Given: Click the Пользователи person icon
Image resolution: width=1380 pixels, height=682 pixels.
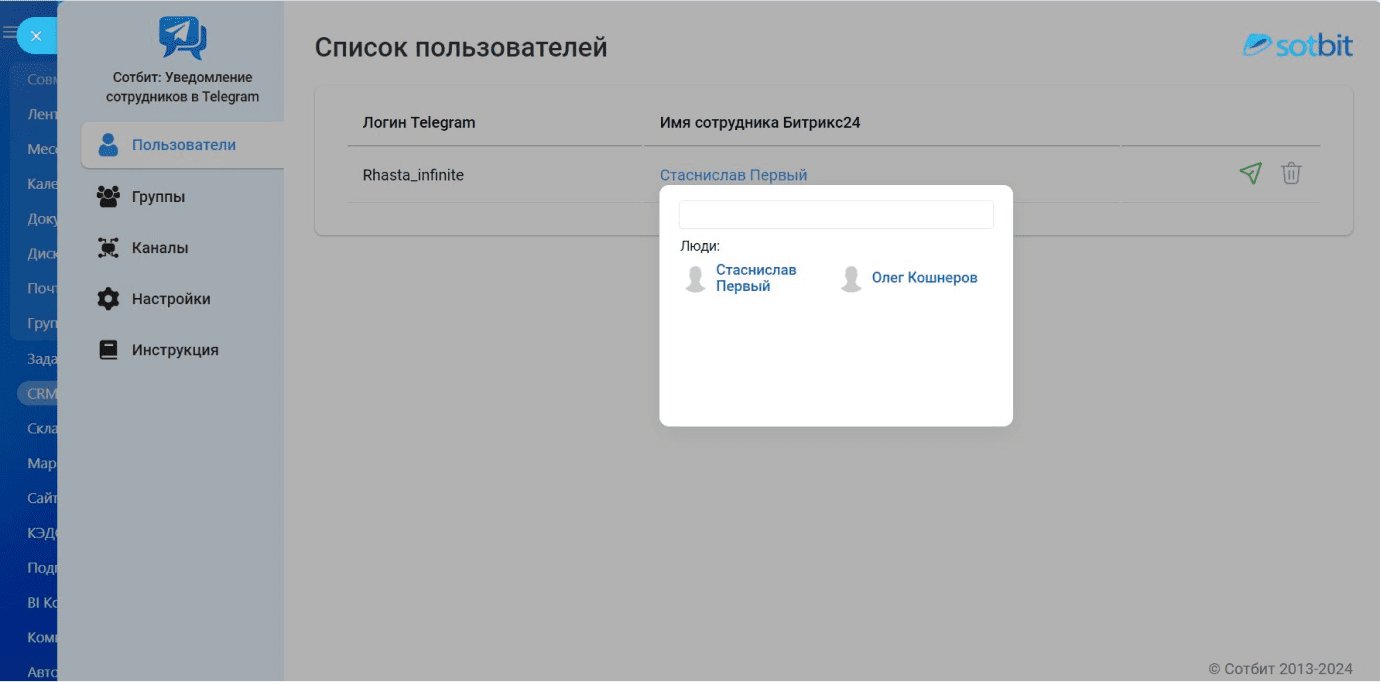Looking at the screenshot, I should click(x=108, y=145).
